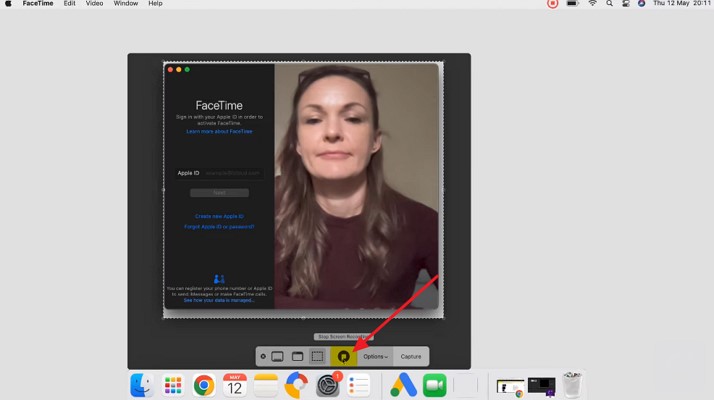This screenshot has height=400, width=714.
Task: Open the Wi-Fi status menu
Action: tap(592, 4)
